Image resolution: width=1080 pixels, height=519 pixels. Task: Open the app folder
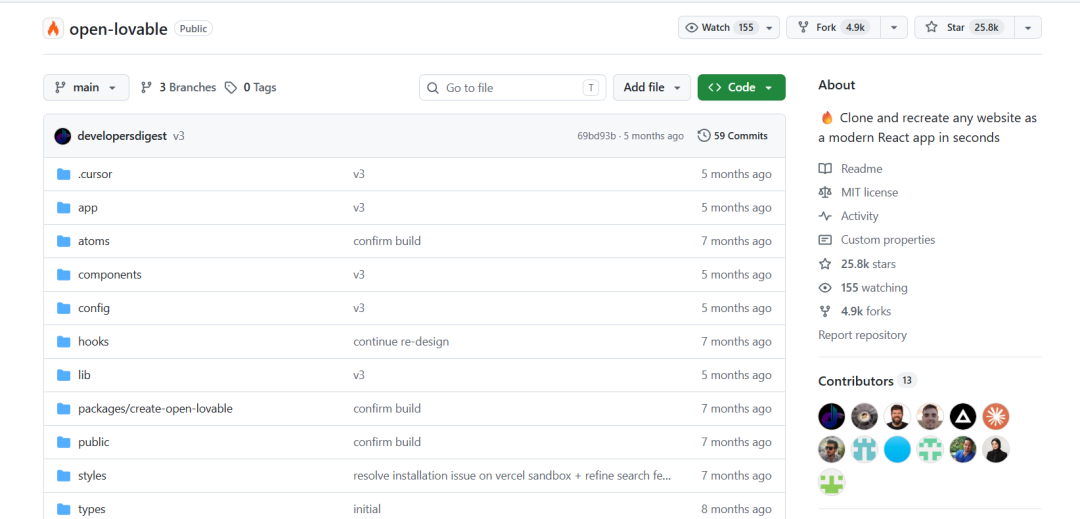point(88,207)
